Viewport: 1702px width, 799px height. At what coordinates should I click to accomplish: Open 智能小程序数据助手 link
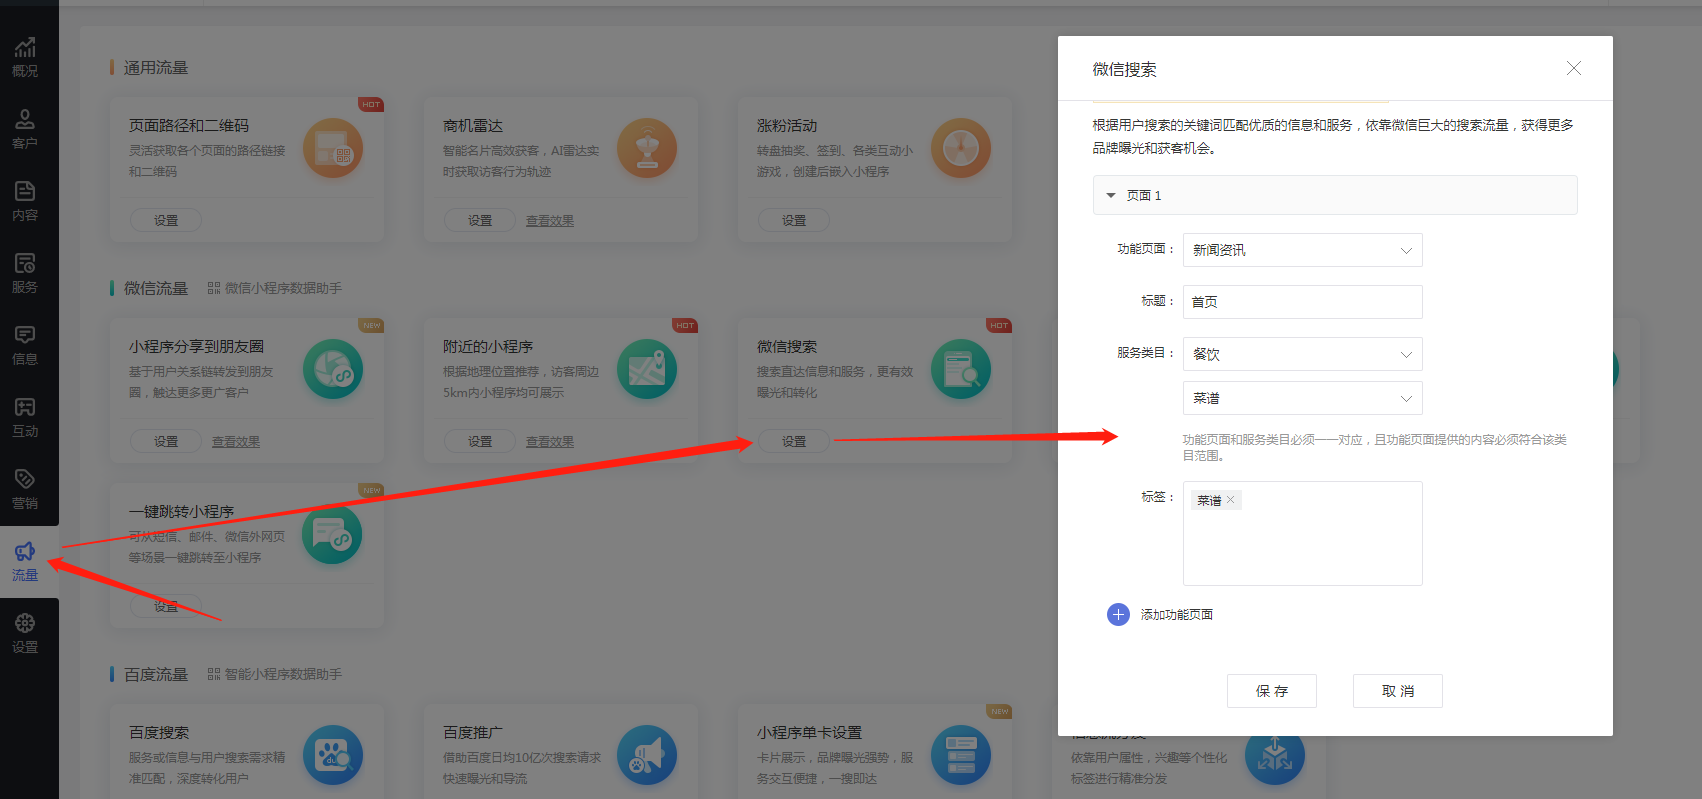pyautogui.click(x=275, y=674)
